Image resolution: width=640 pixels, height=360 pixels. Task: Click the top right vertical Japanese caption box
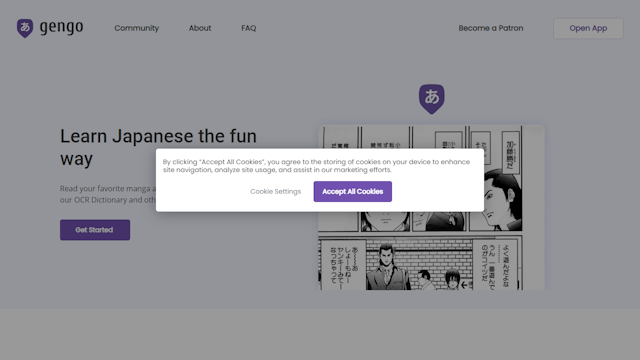coord(511,152)
